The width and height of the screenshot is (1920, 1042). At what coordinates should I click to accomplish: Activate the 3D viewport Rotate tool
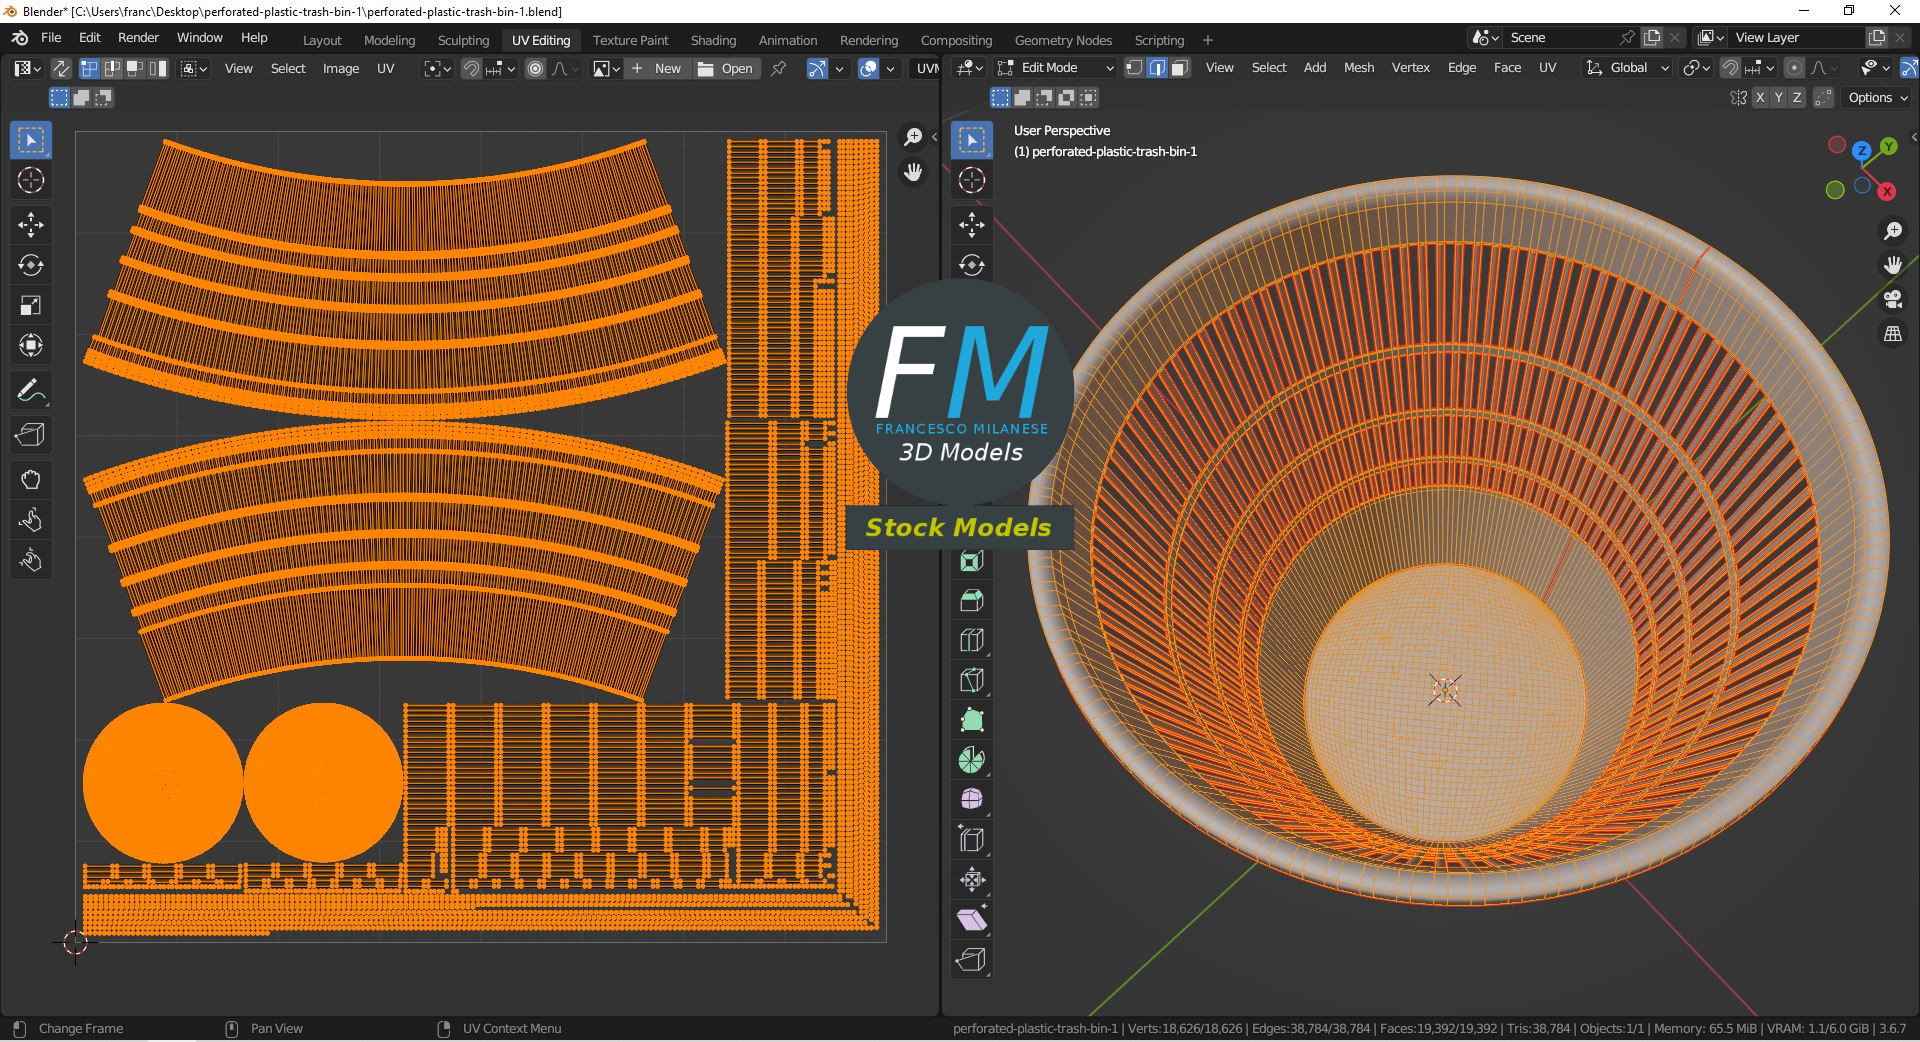click(x=972, y=265)
